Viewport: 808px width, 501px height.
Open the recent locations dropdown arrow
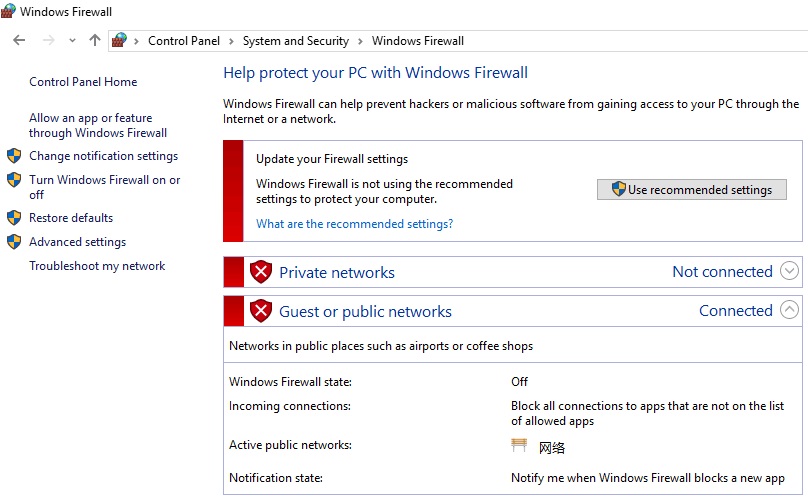coord(72,40)
